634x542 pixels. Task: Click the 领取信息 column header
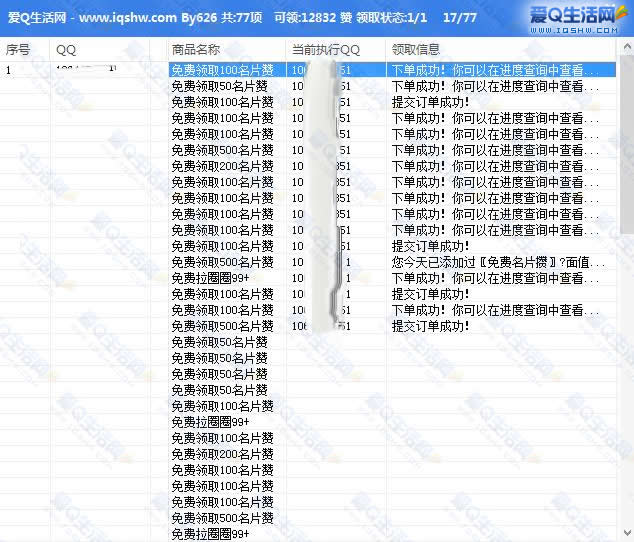416,49
